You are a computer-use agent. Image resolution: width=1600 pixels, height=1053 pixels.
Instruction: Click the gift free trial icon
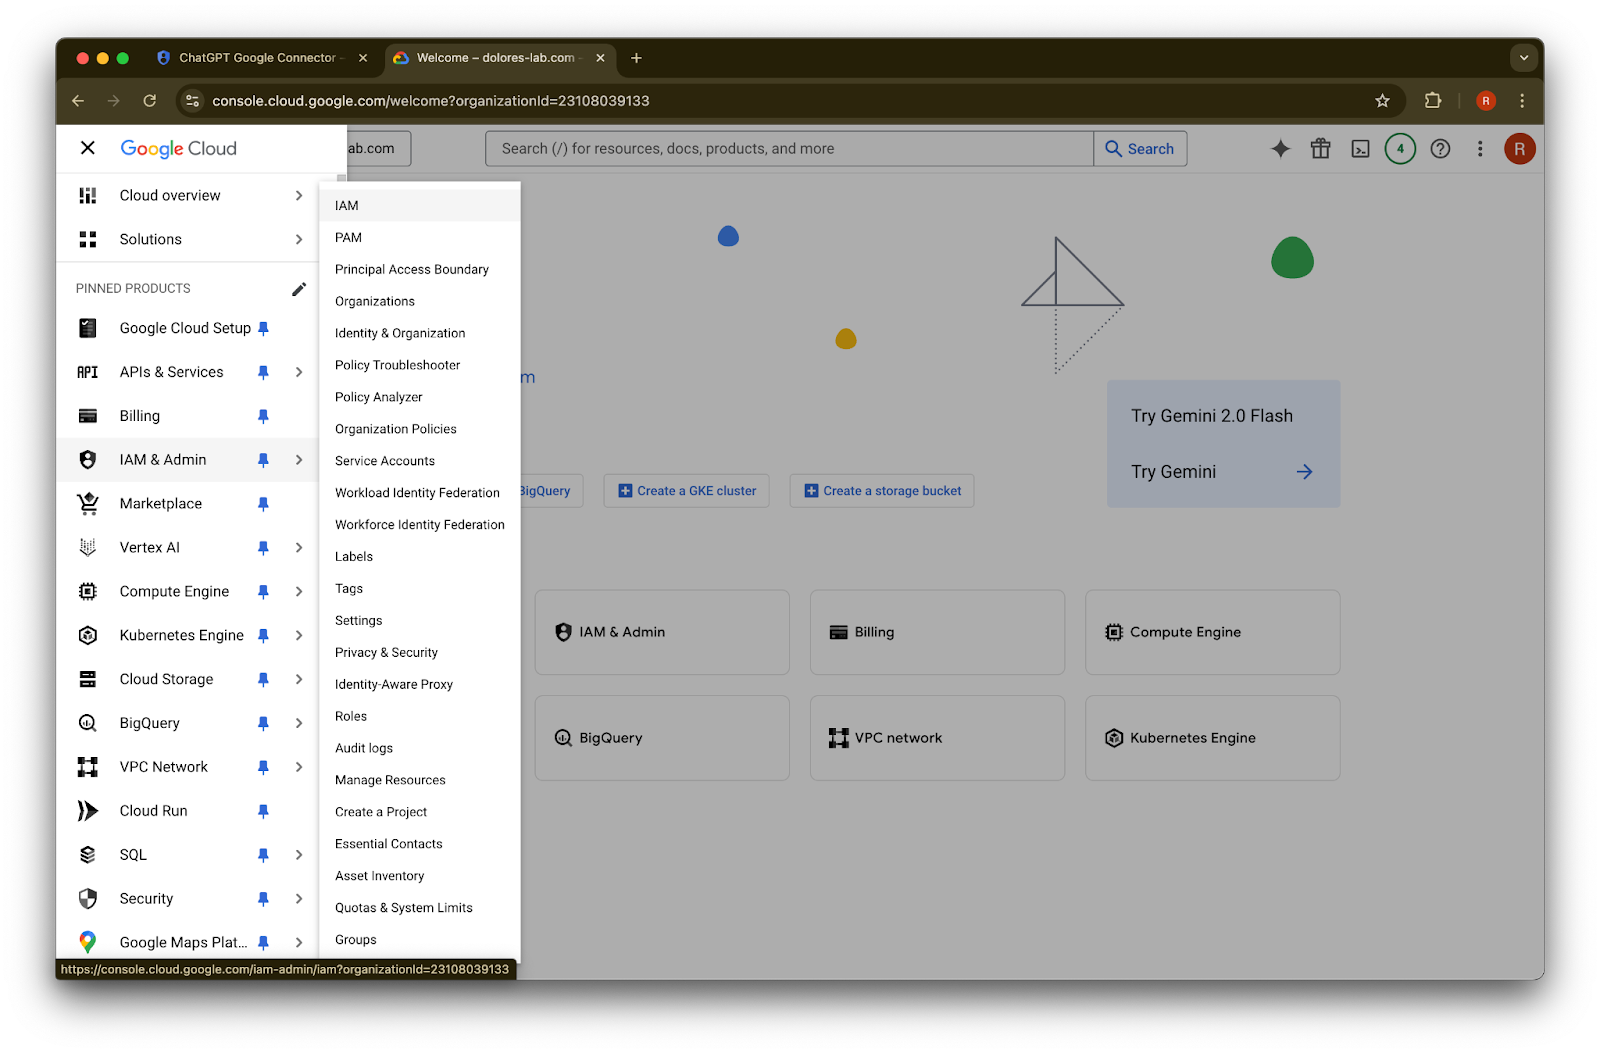coord(1320,149)
